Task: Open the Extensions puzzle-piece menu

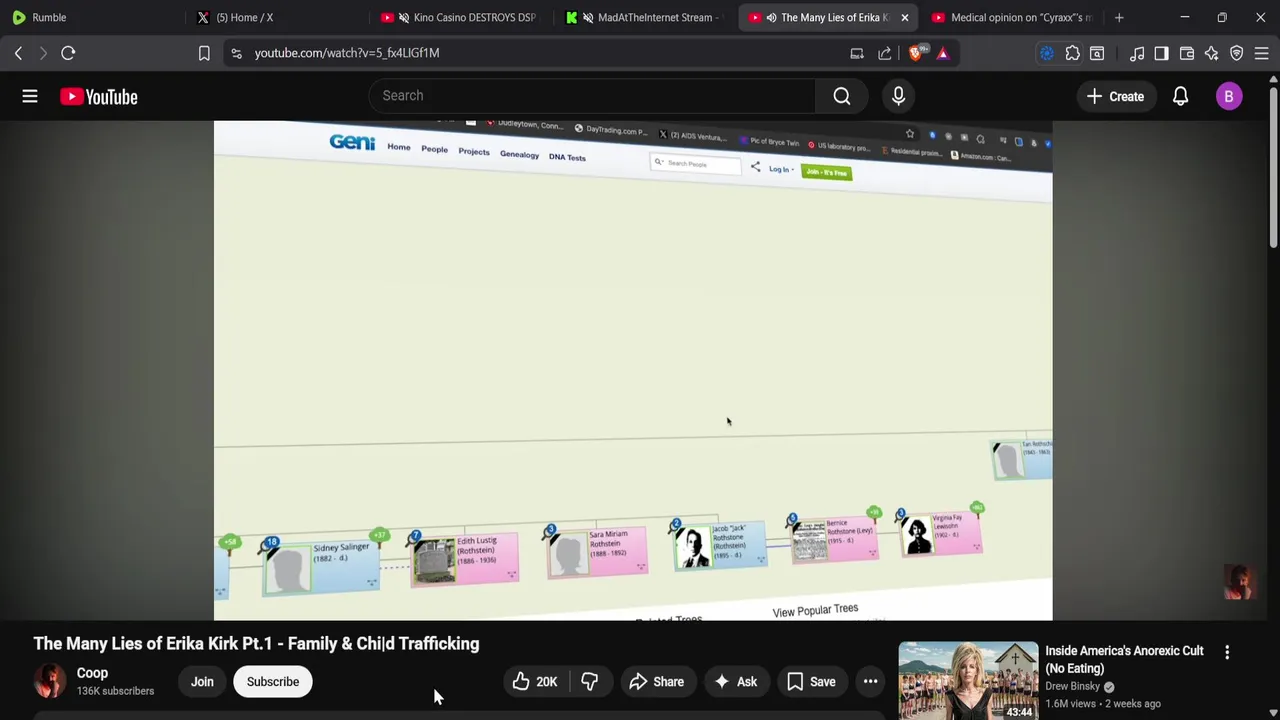Action: coord(1072,53)
